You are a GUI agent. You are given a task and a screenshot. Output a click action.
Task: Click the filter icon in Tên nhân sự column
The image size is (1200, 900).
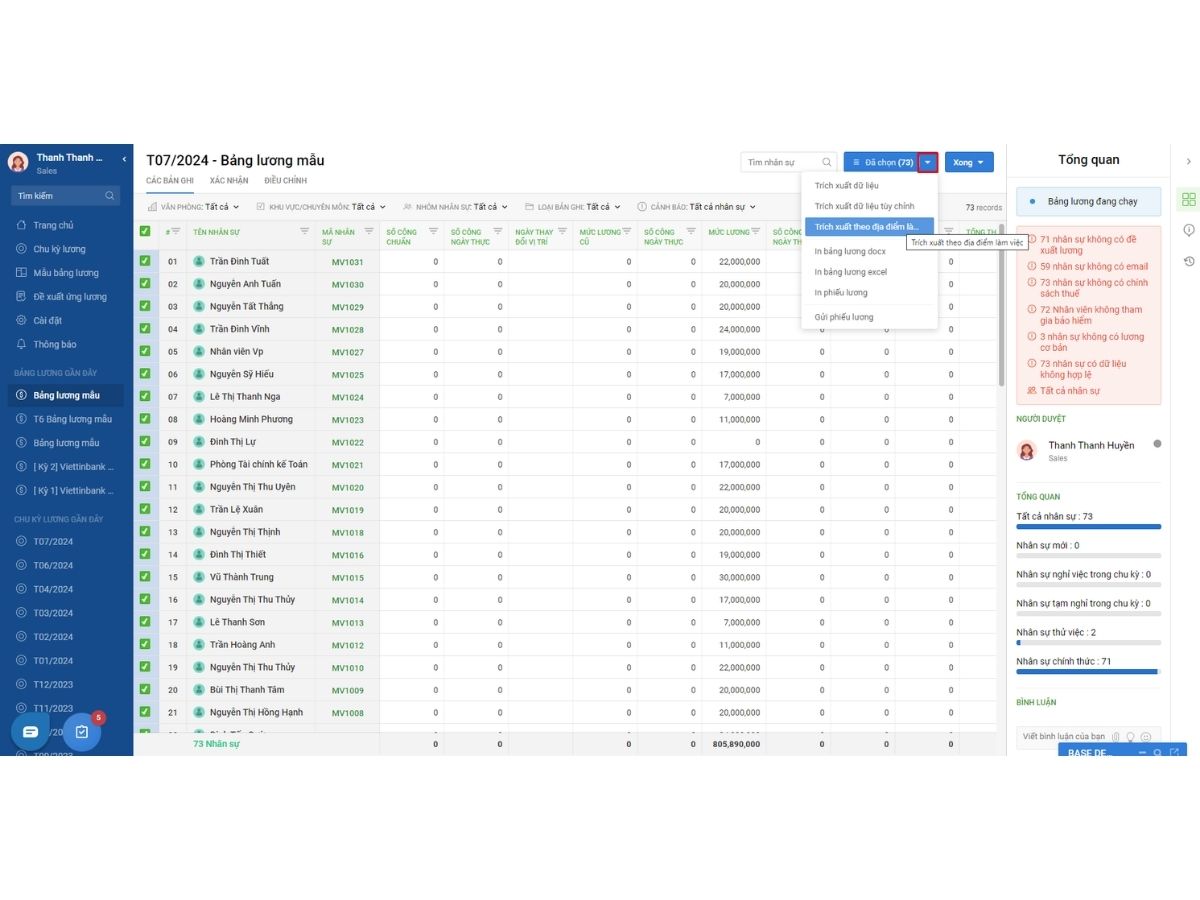click(305, 231)
